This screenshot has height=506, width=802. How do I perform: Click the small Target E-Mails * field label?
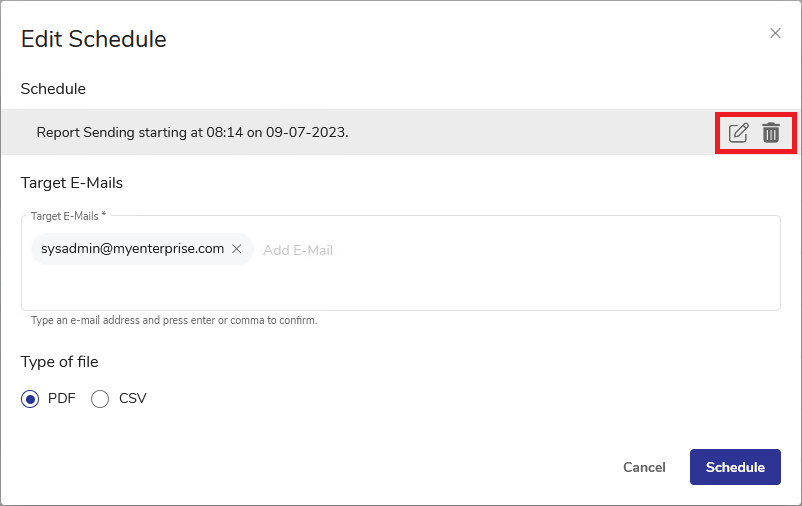click(x=68, y=216)
